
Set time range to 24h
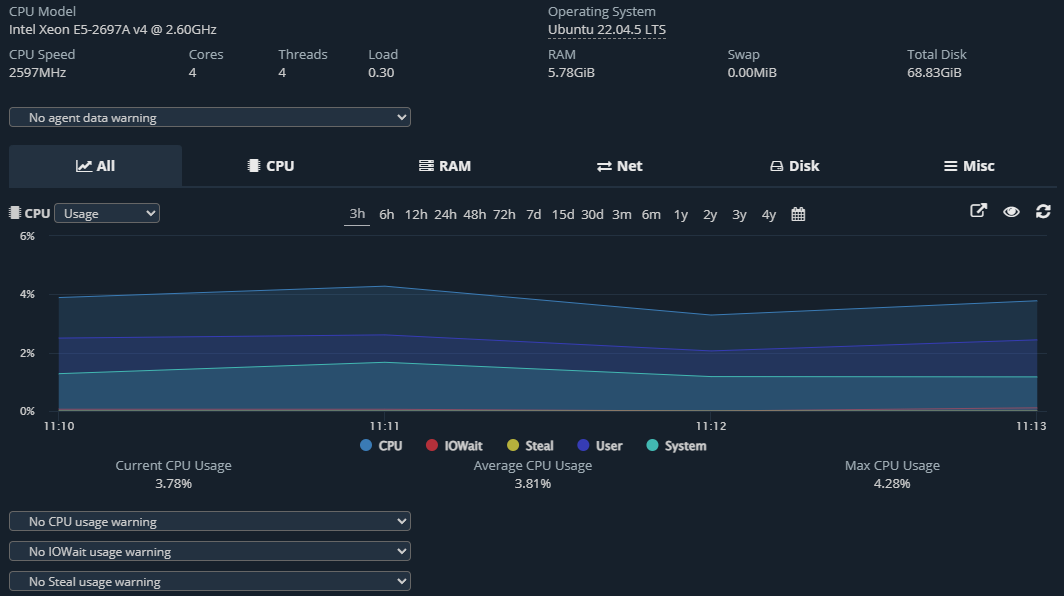click(x=445, y=214)
